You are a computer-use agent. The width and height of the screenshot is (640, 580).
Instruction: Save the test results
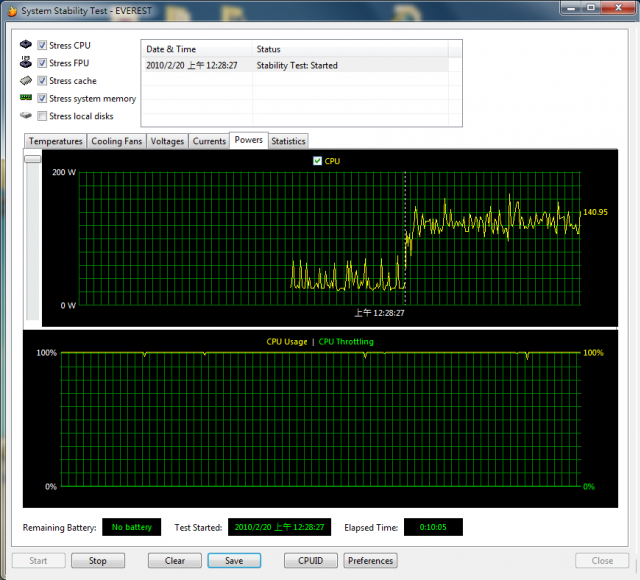234,561
